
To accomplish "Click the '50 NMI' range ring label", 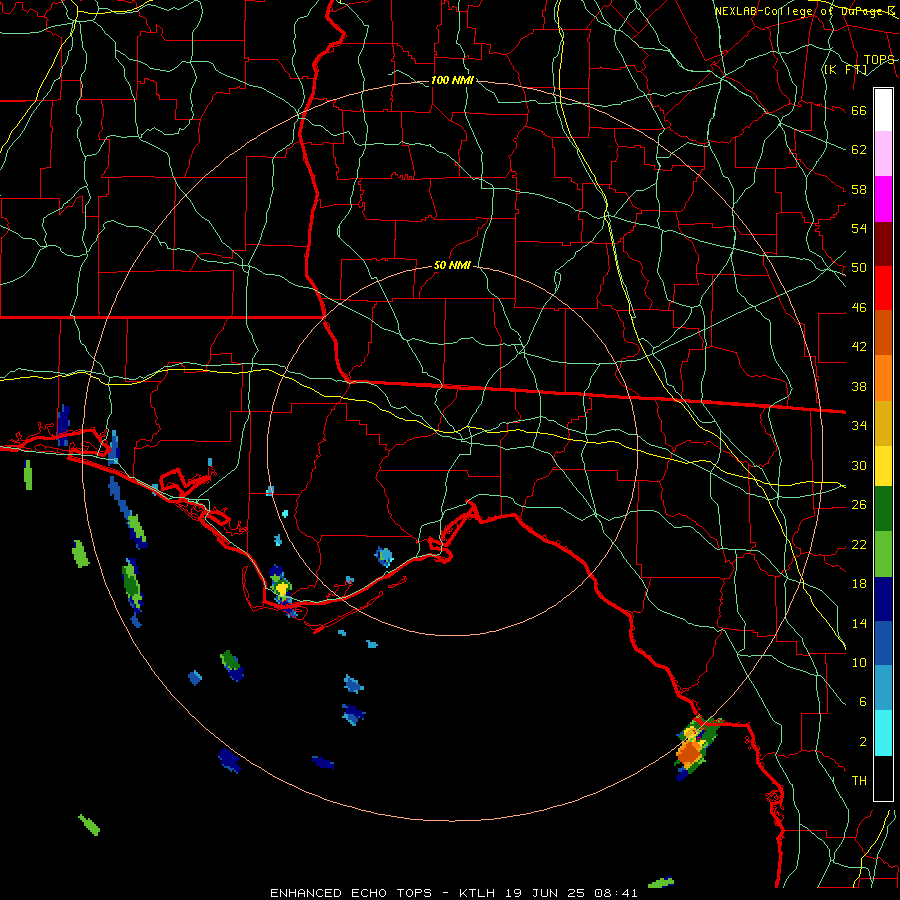I will 452,265.
